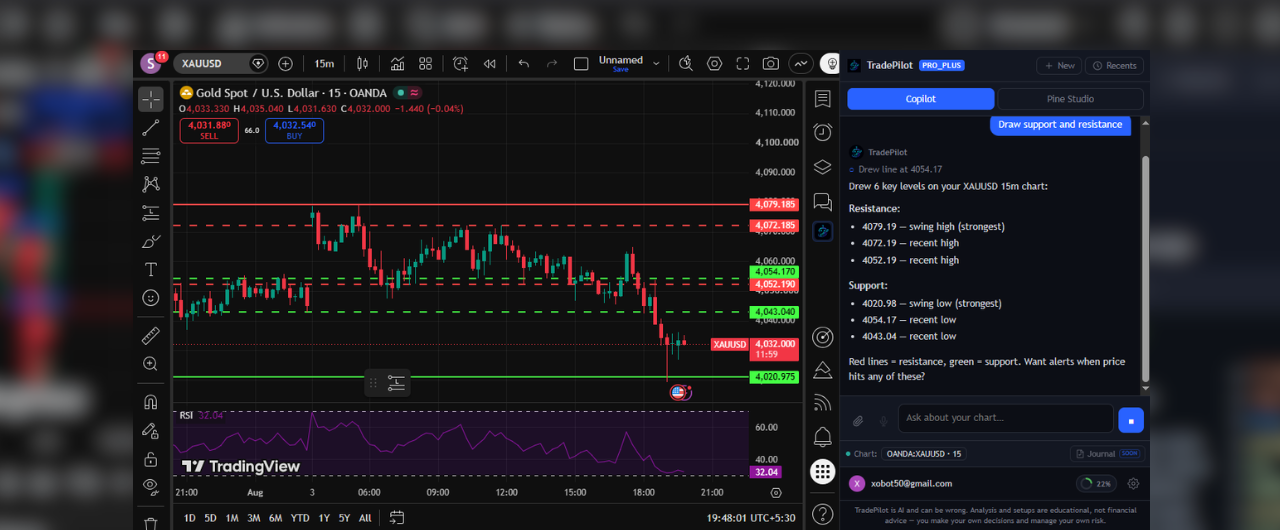Add symbol with the plus circle icon
The width and height of the screenshot is (1280, 530).
285,63
